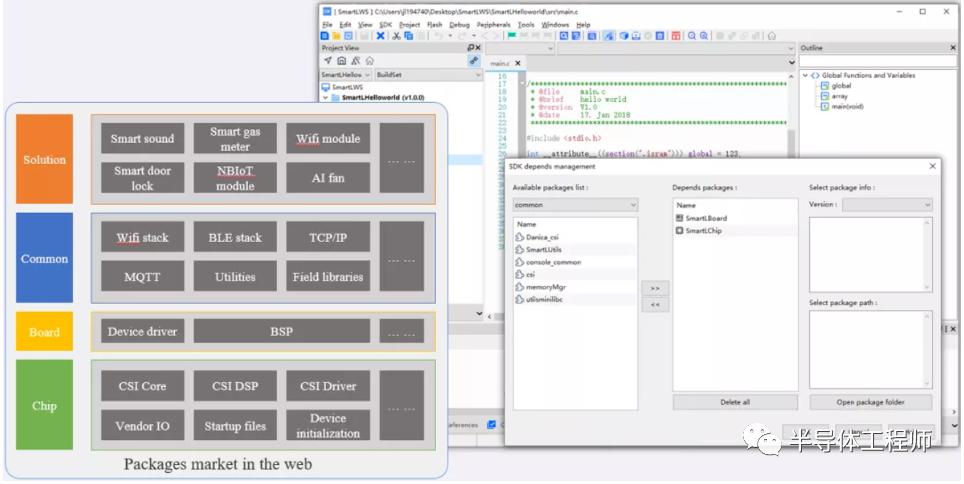964x484 pixels.
Task: Click the Outline search field
Action: pyautogui.click(x=878, y=61)
